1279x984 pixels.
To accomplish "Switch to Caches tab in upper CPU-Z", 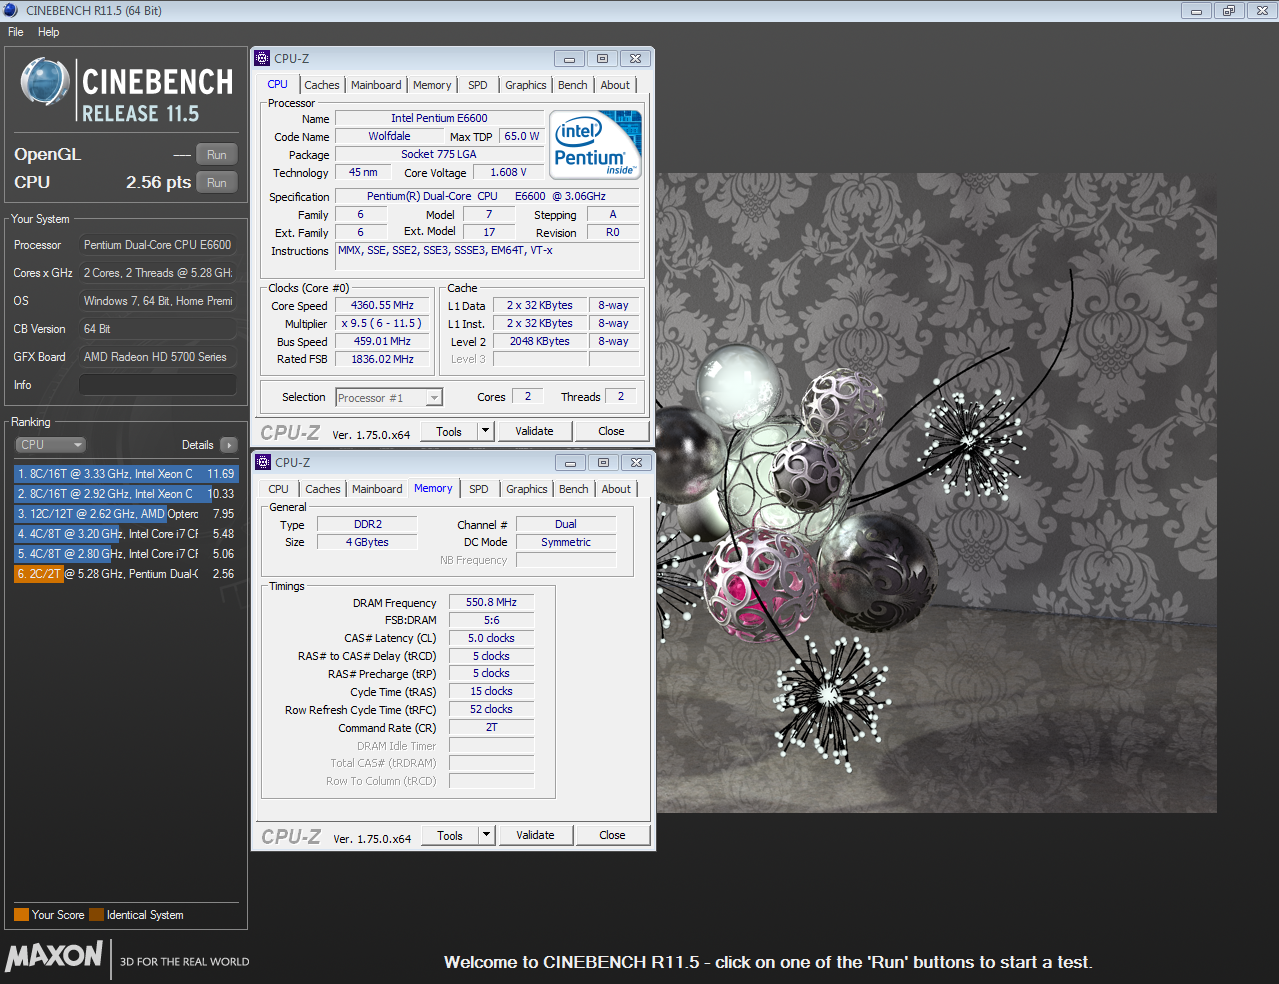I will click(x=322, y=85).
